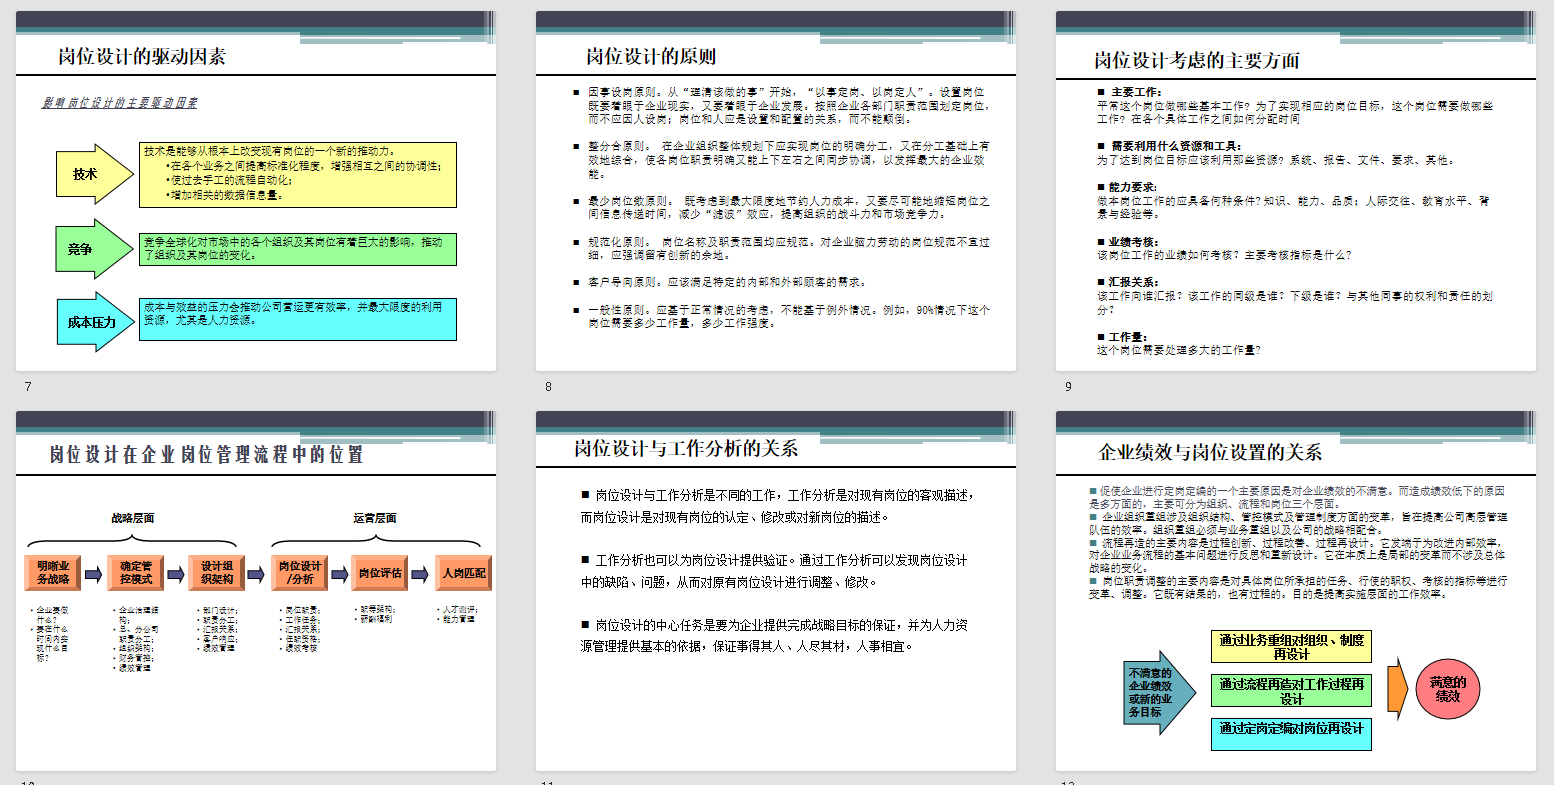This screenshot has height=785, width=1554.
Task: Click the 设计组织架构 process box
Action: (x=217, y=573)
